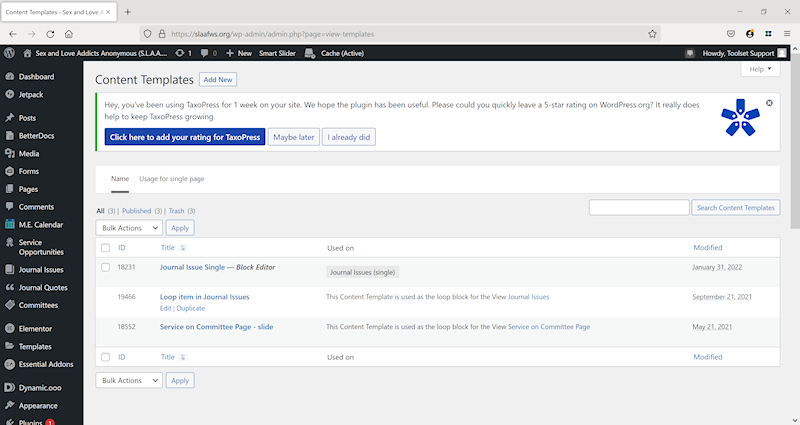The image size is (800, 425).
Task: Filter list by Published
Action: [x=136, y=211]
